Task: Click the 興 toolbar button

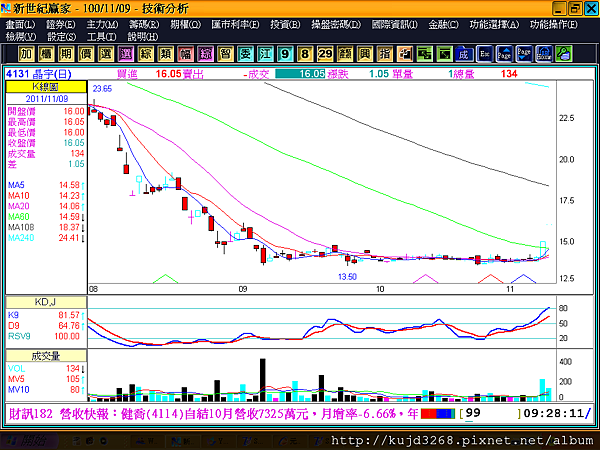Action: (364, 54)
